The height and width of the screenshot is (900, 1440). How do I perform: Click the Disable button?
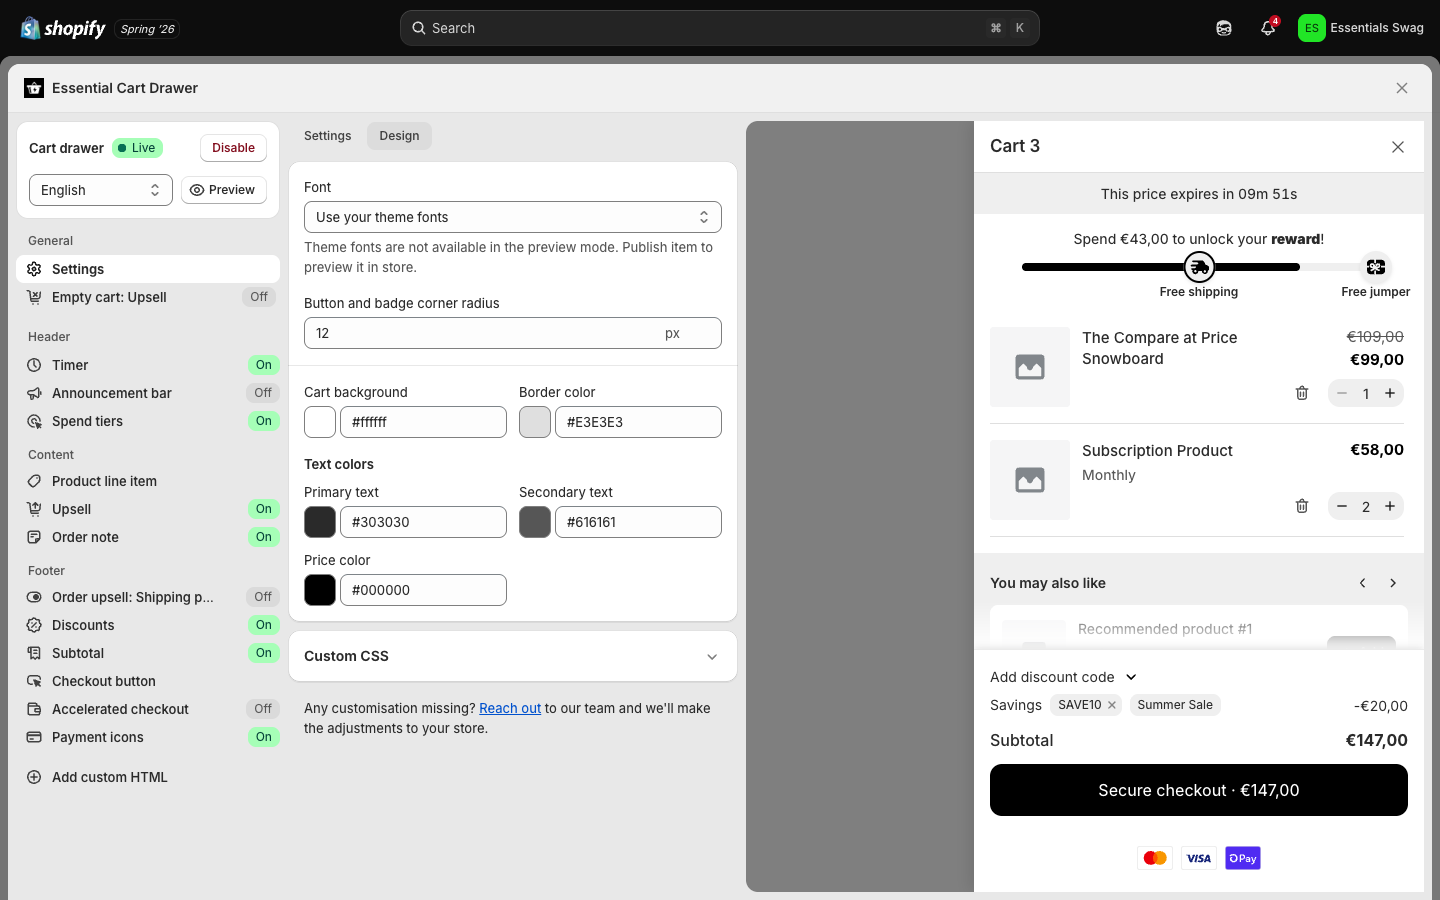click(x=233, y=148)
